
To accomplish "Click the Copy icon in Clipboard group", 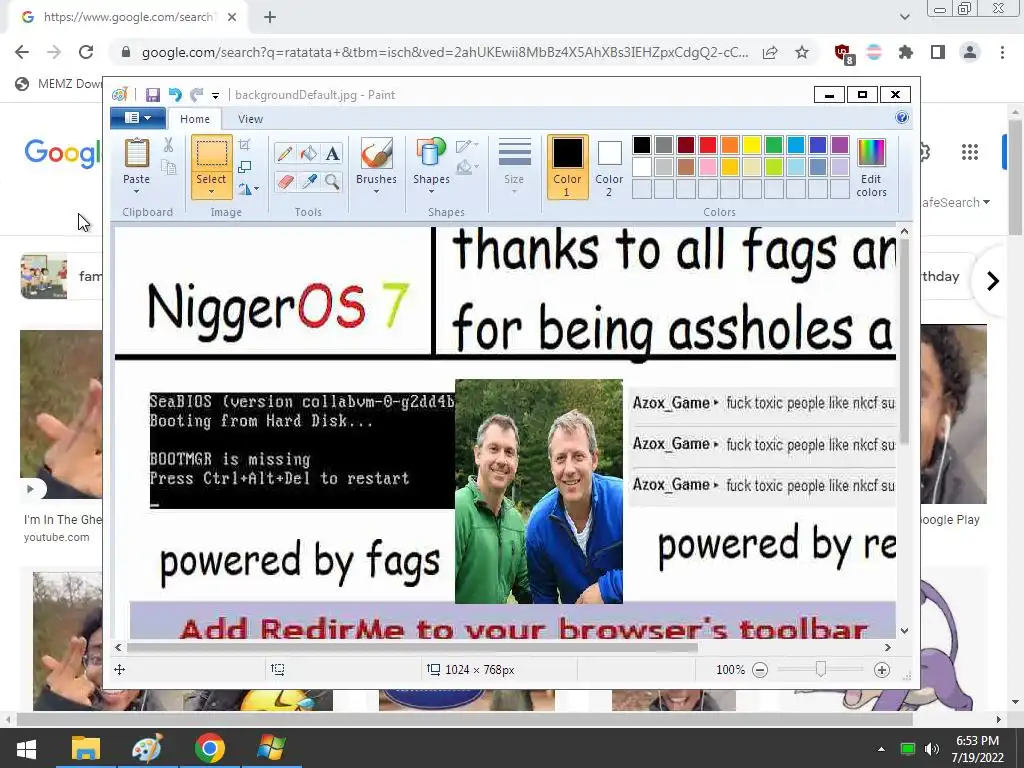I will (168, 168).
